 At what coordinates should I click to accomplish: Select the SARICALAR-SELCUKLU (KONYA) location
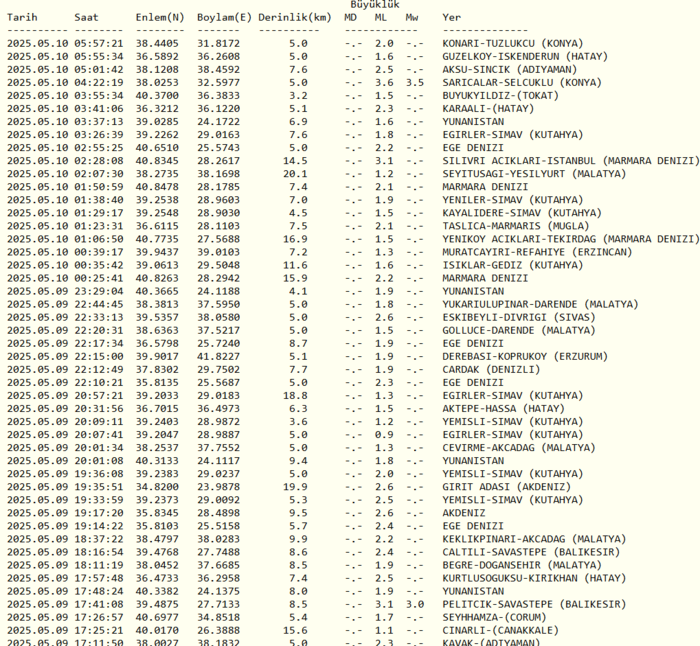click(x=522, y=83)
